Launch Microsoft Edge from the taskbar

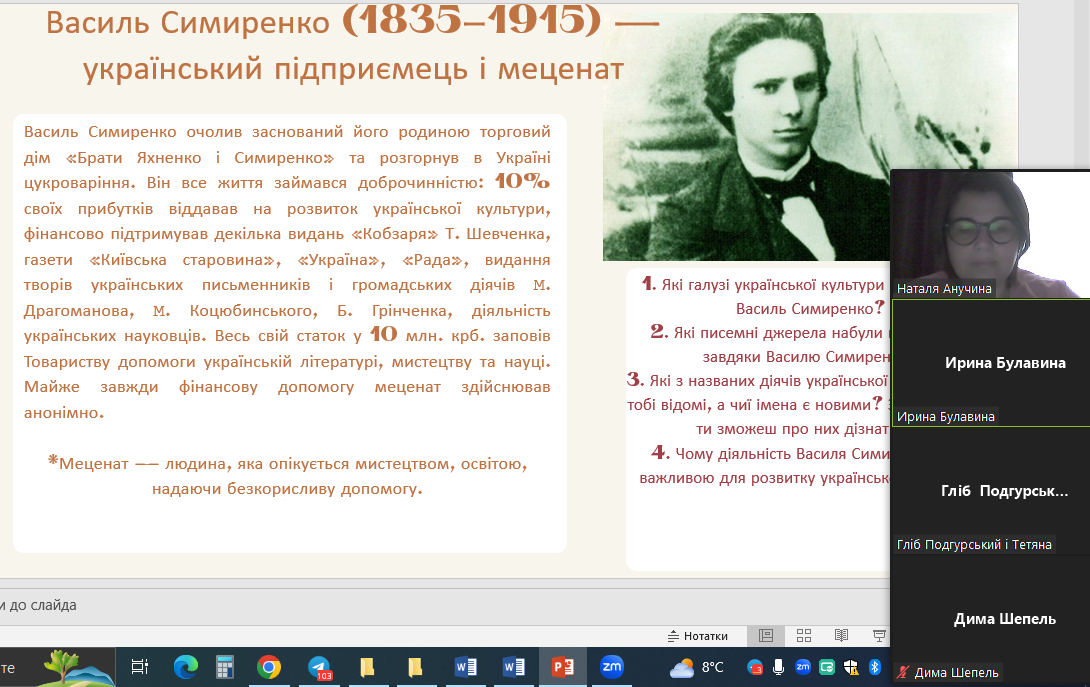pos(186,668)
